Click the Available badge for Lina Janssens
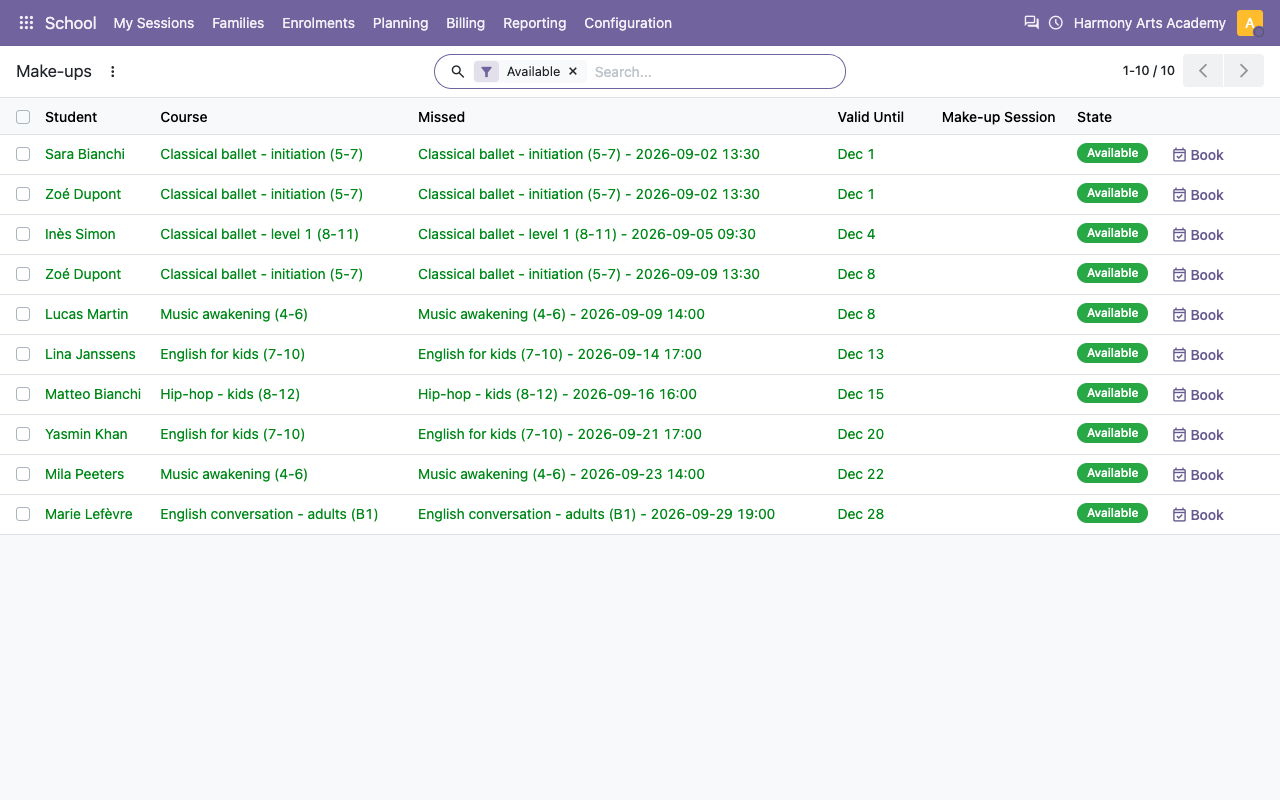1280x800 pixels. pos(1112,353)
